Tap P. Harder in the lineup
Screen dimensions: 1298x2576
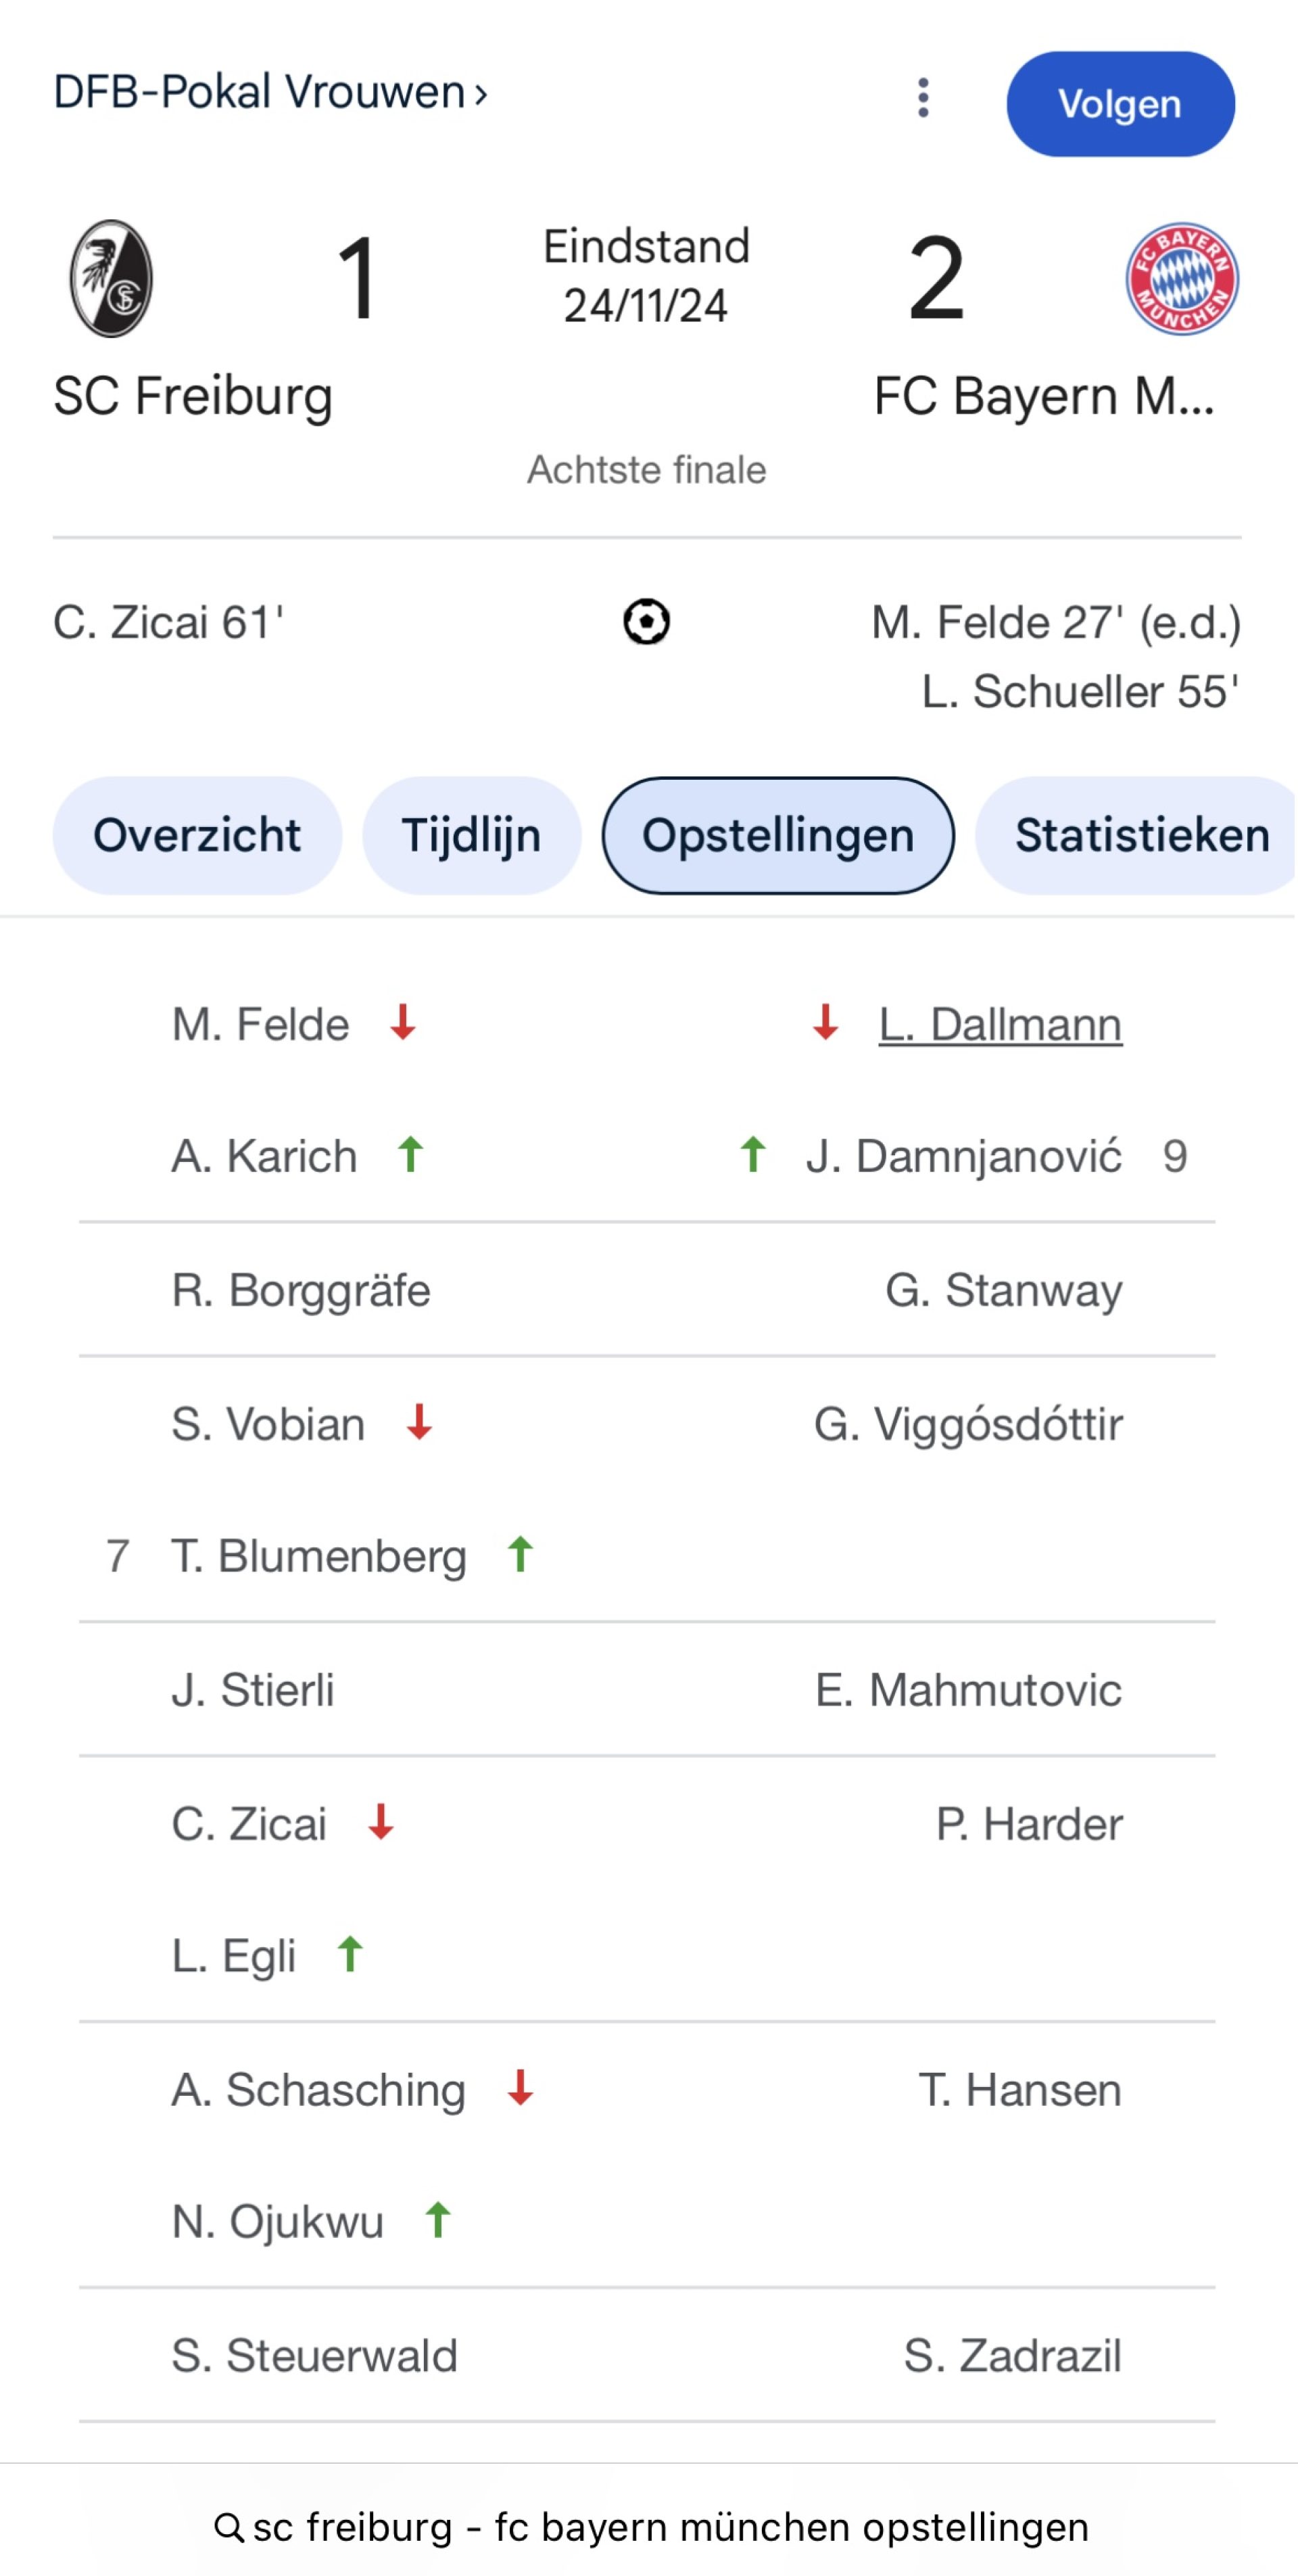(1029, 1824)
